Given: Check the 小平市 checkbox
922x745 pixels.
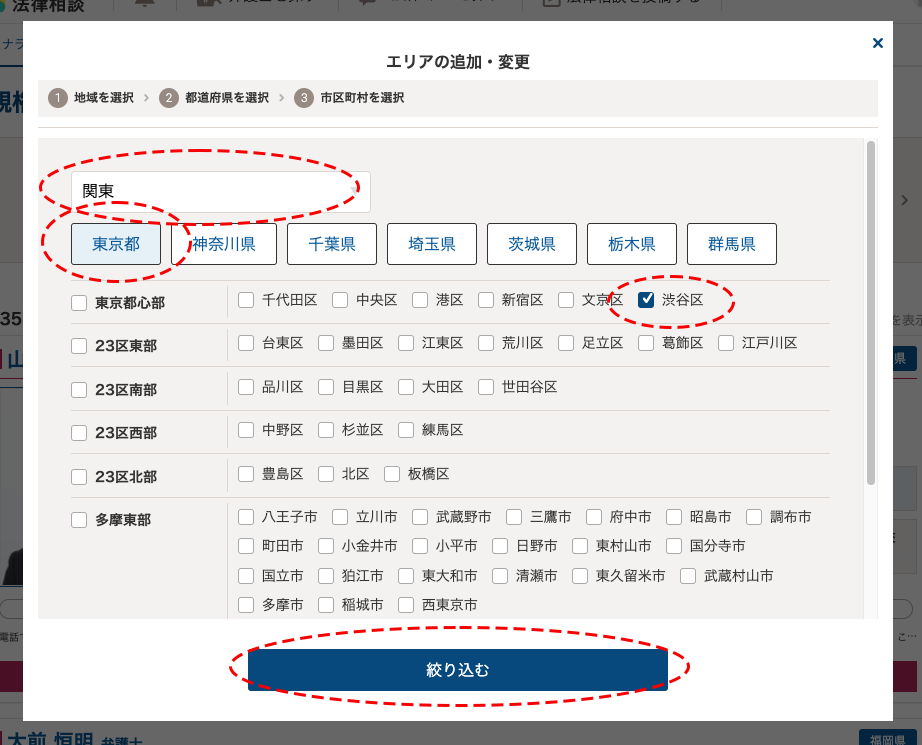Looking at the screenshot, I should point(420,546).
